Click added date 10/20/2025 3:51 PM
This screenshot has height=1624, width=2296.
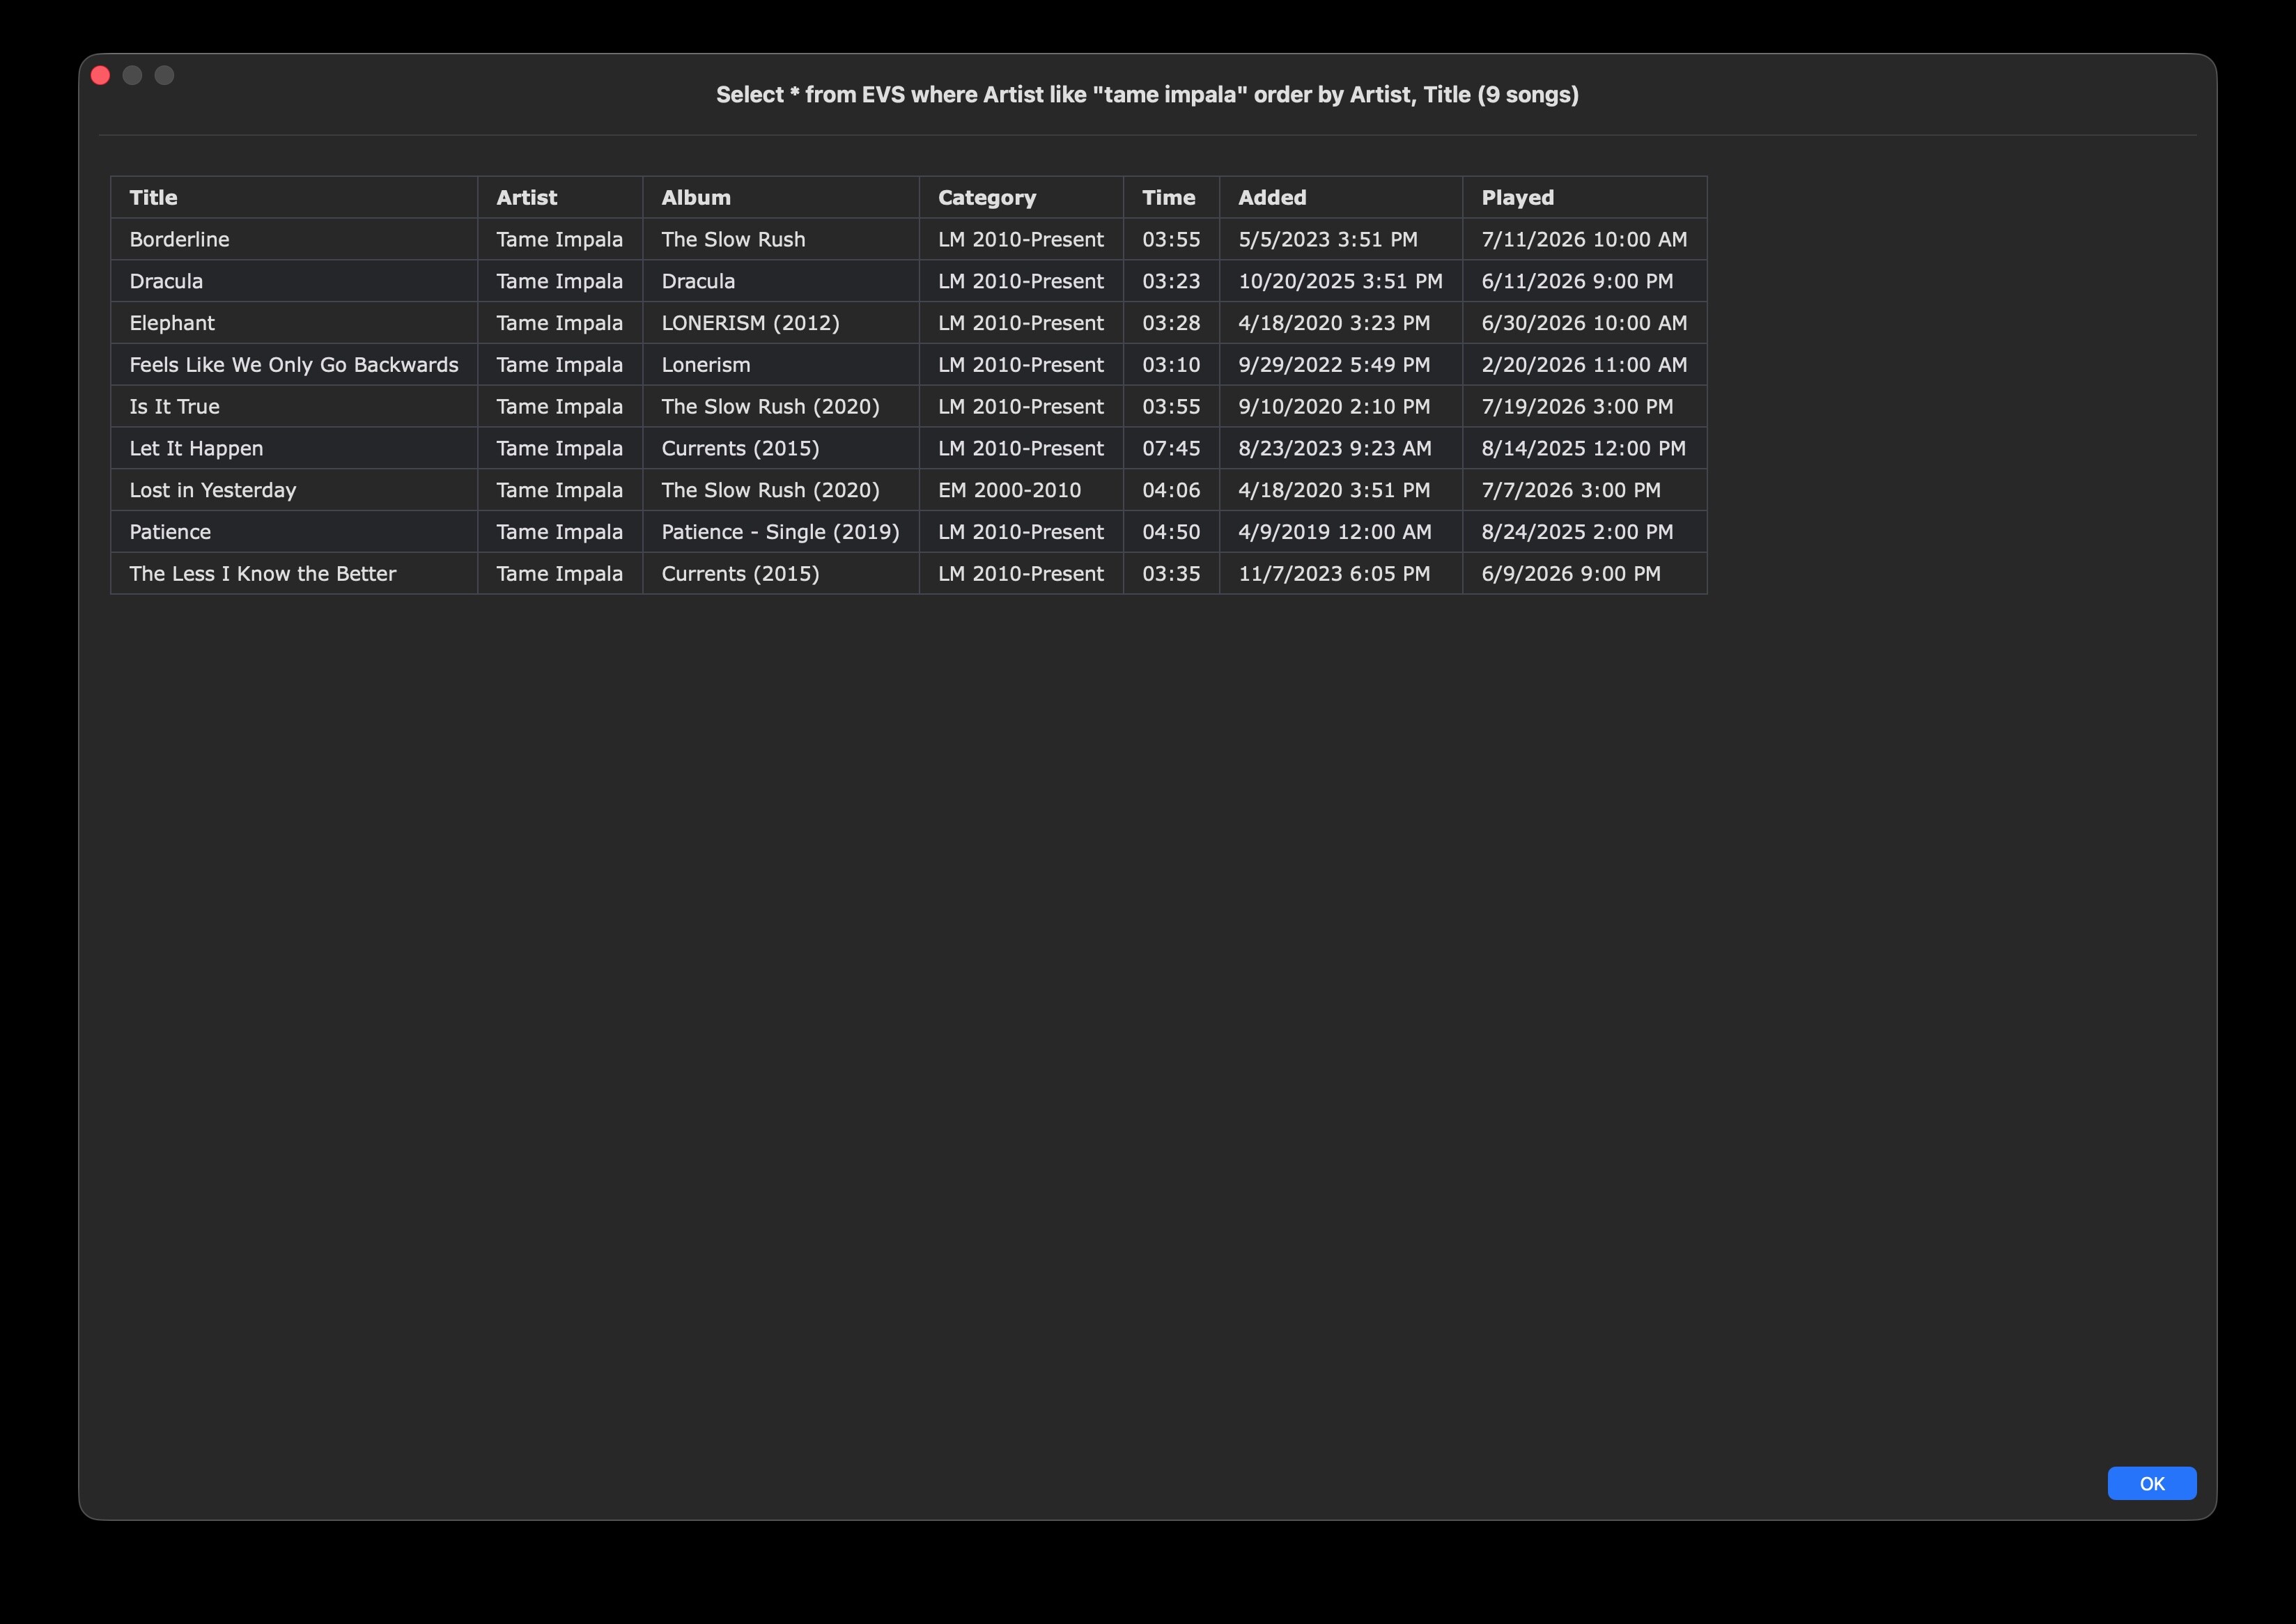pyautogui.click(x=1340, y=281)
